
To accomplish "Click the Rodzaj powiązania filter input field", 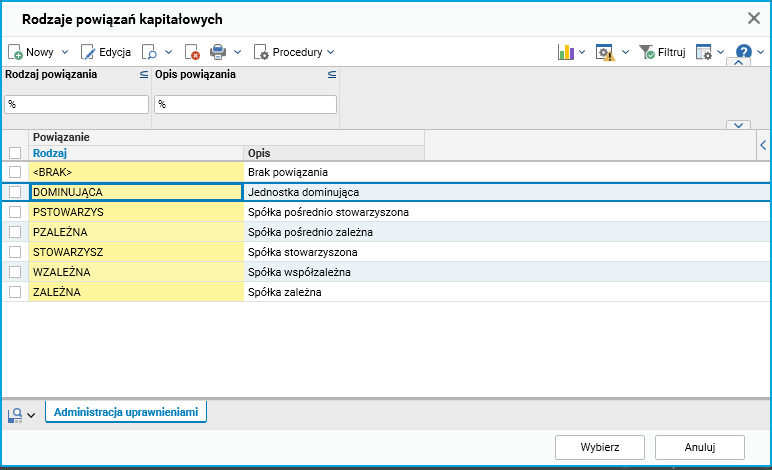I will point(77,104).
